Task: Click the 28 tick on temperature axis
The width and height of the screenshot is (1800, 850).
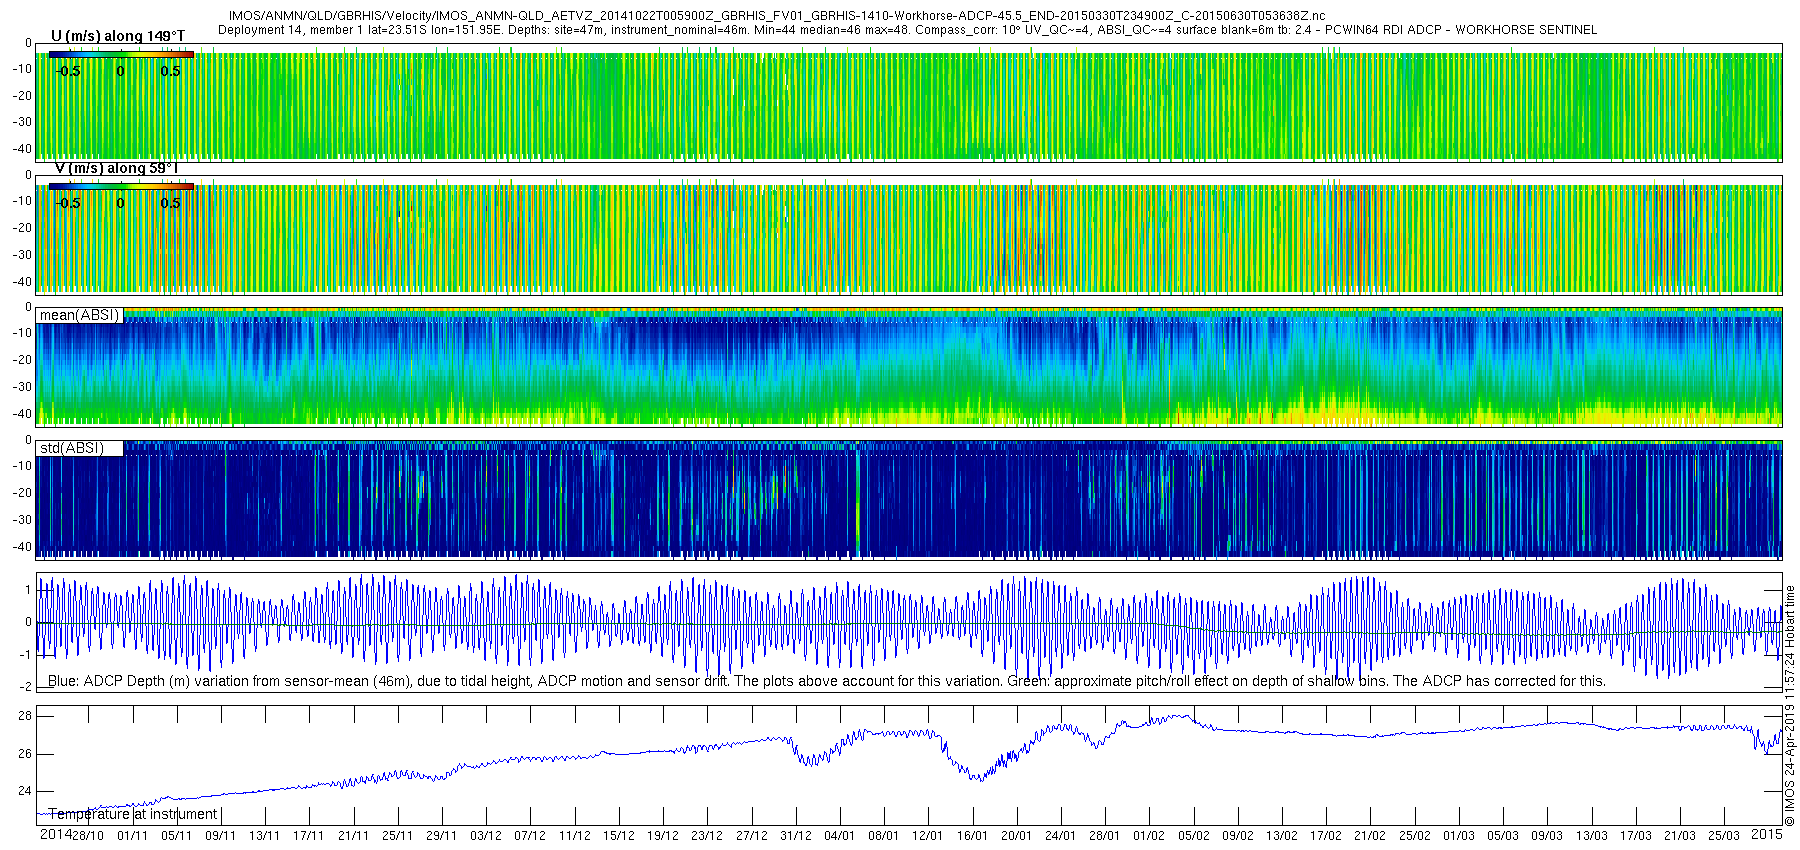Action: (25, 716)
